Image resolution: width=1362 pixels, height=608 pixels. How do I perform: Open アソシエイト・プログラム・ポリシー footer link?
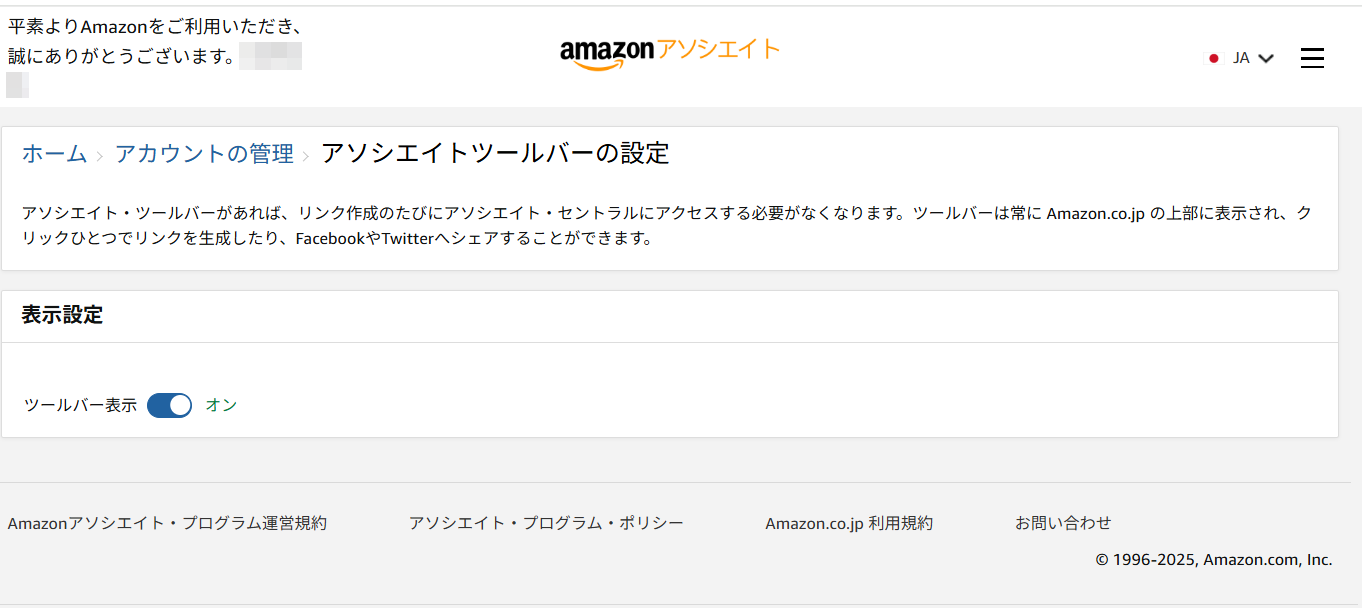tap(546, 523)
